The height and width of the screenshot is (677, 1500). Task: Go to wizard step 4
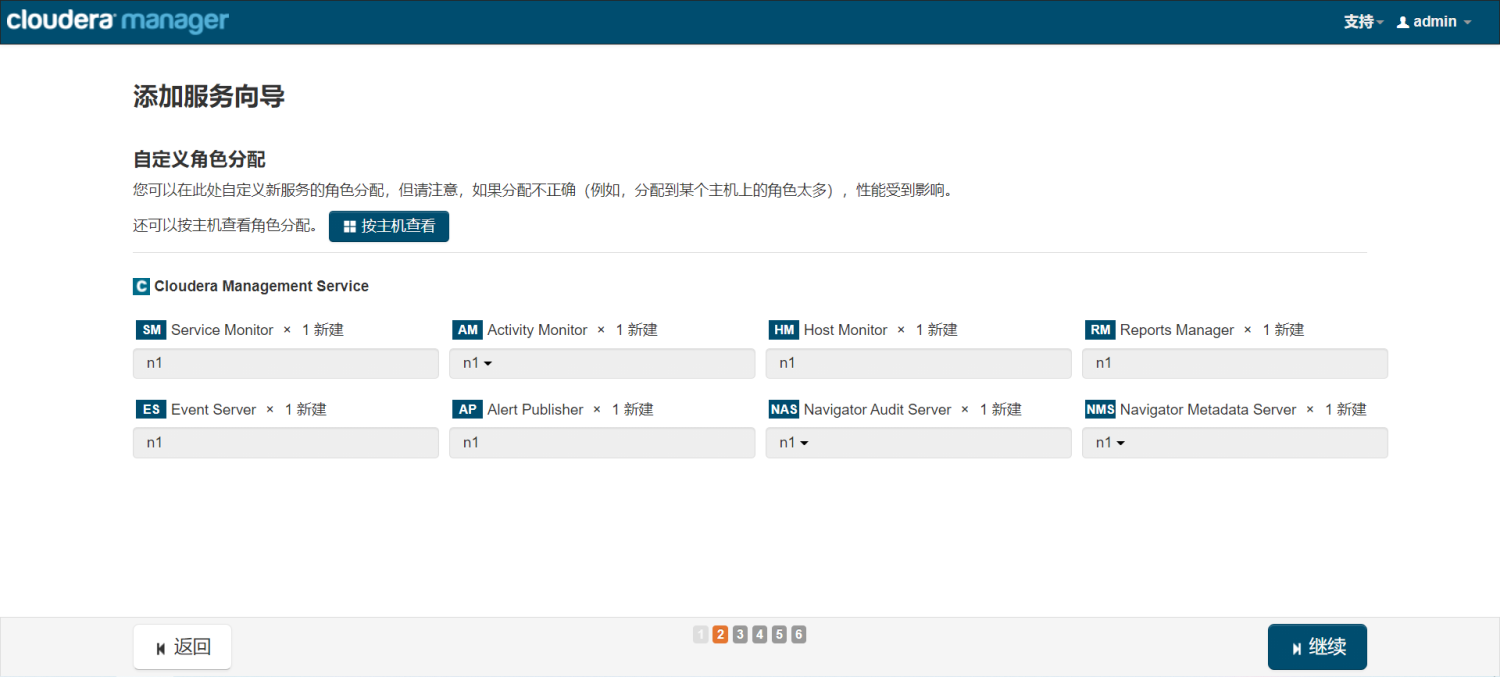[x=760, y=634]
